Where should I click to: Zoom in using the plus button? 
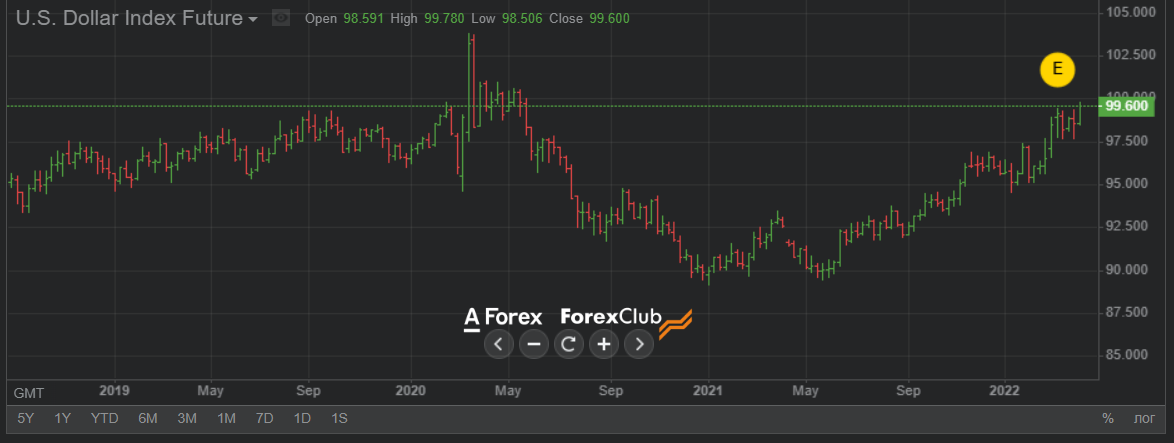click(x=603, y=344)
